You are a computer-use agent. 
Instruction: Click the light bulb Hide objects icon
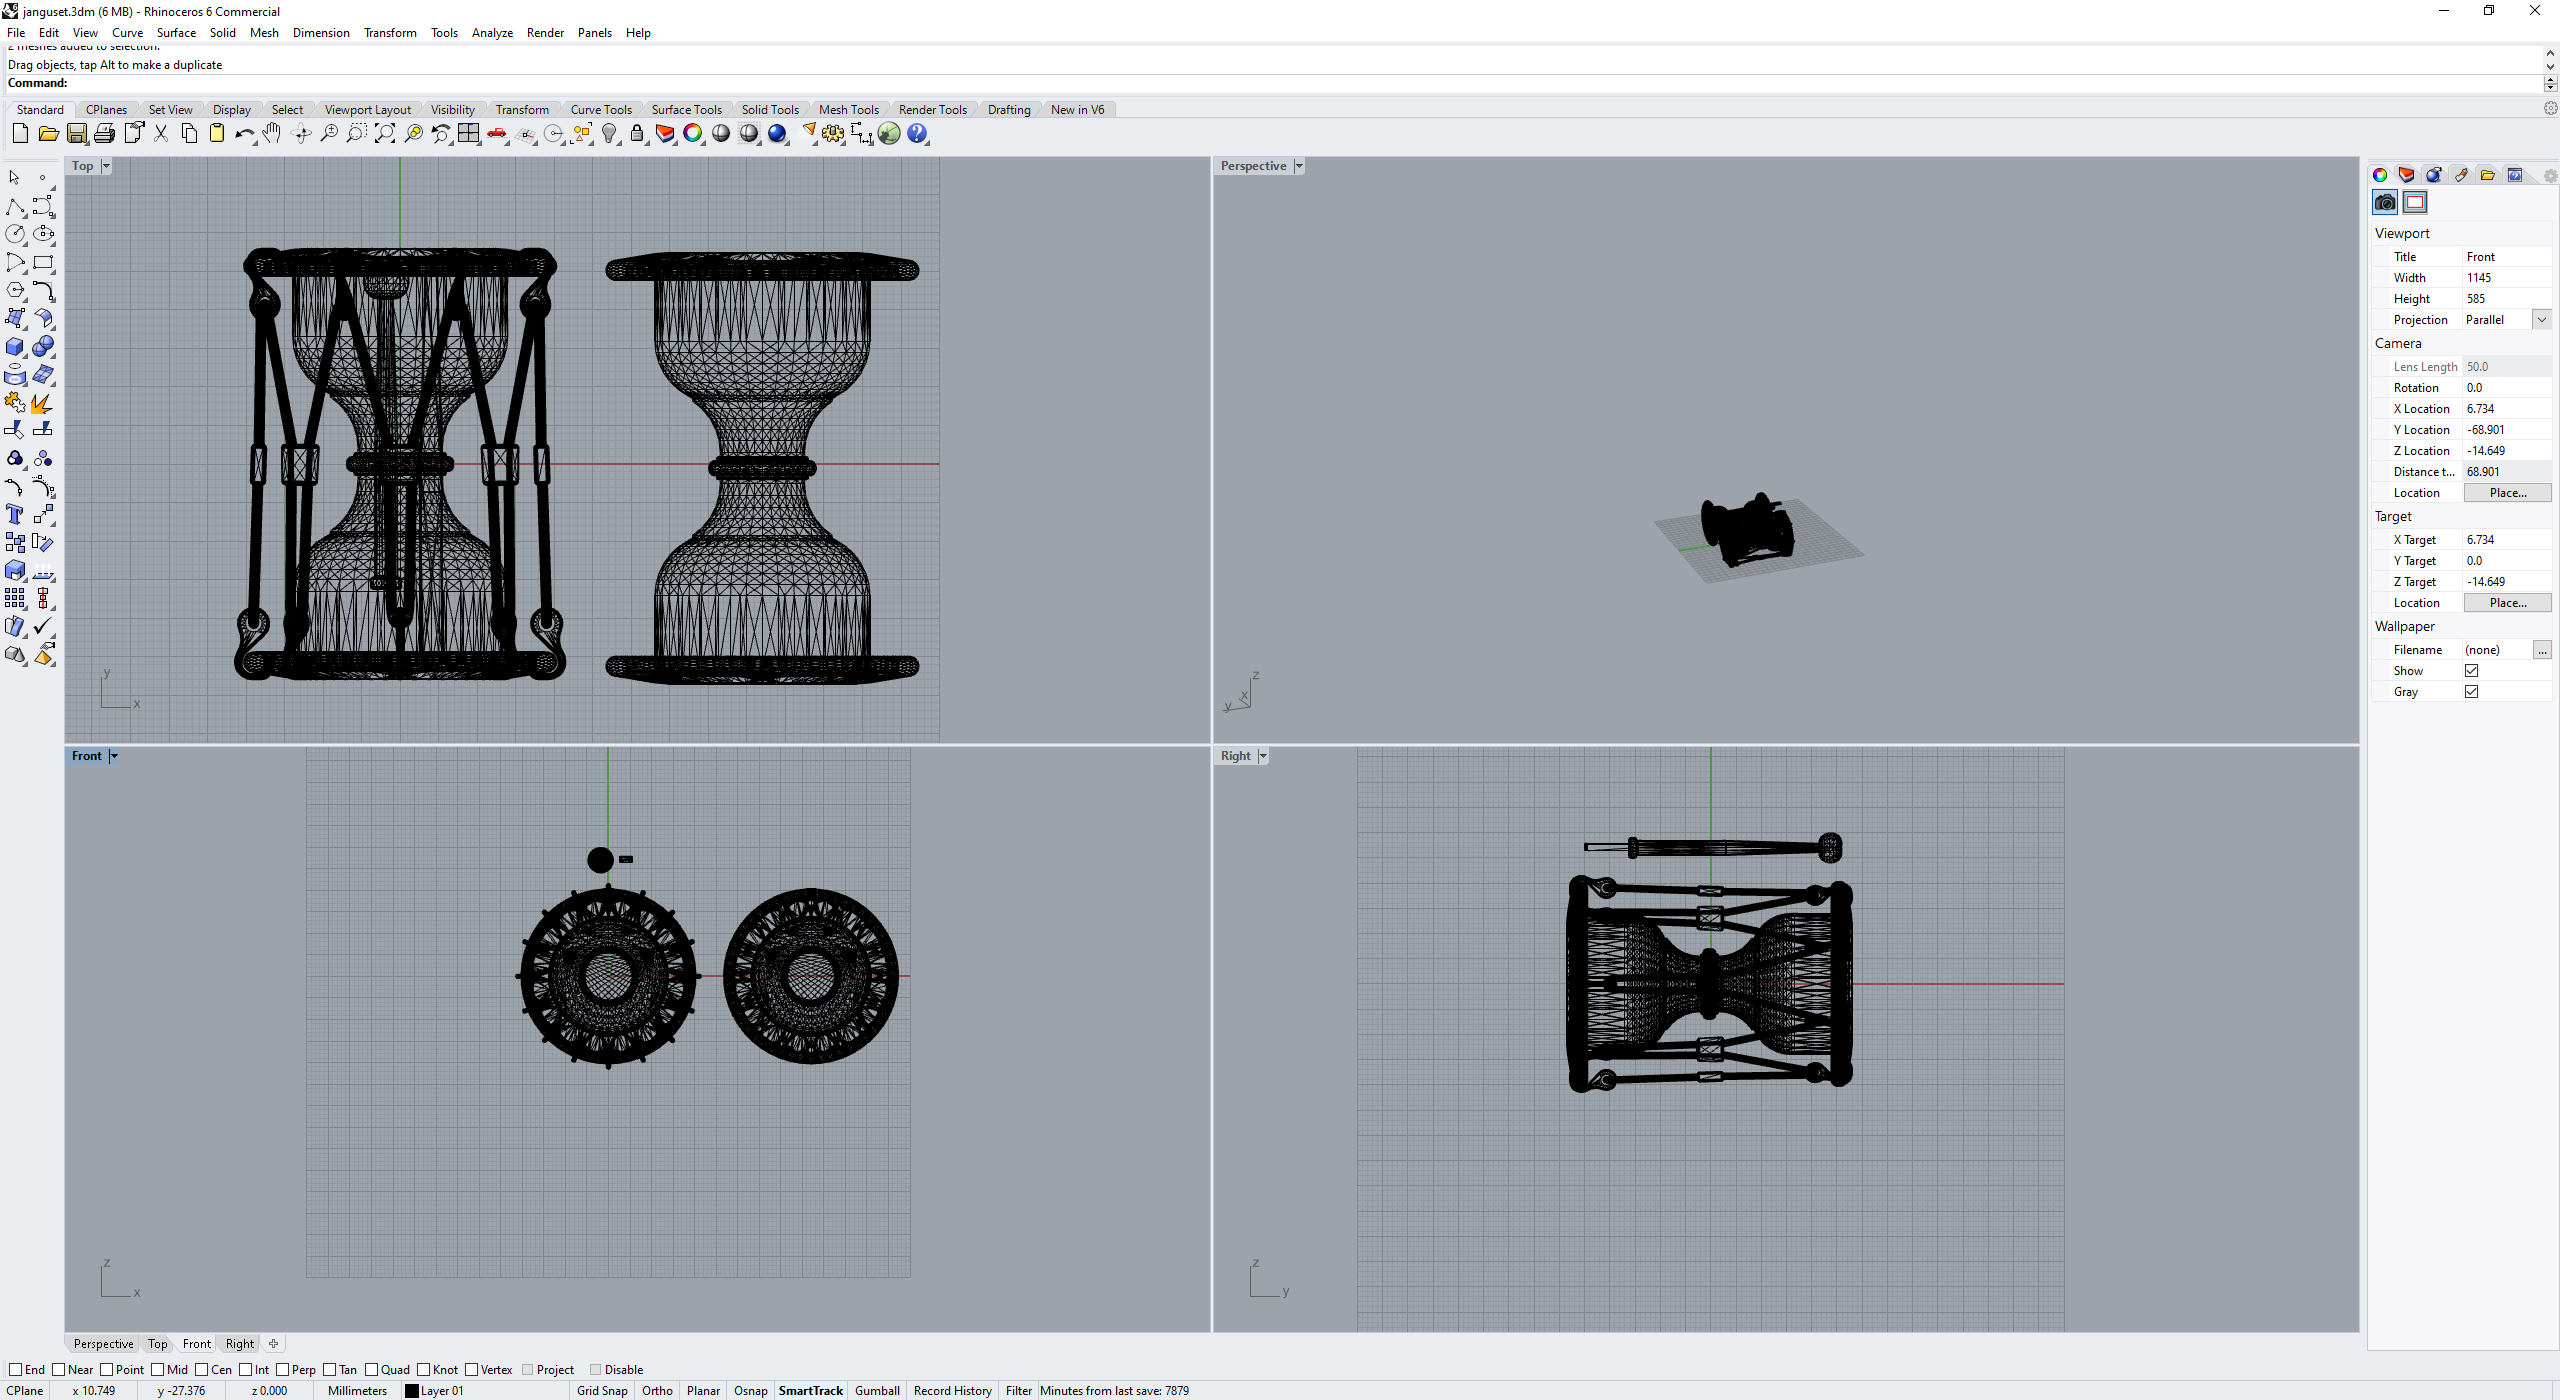tap(609, 134)
